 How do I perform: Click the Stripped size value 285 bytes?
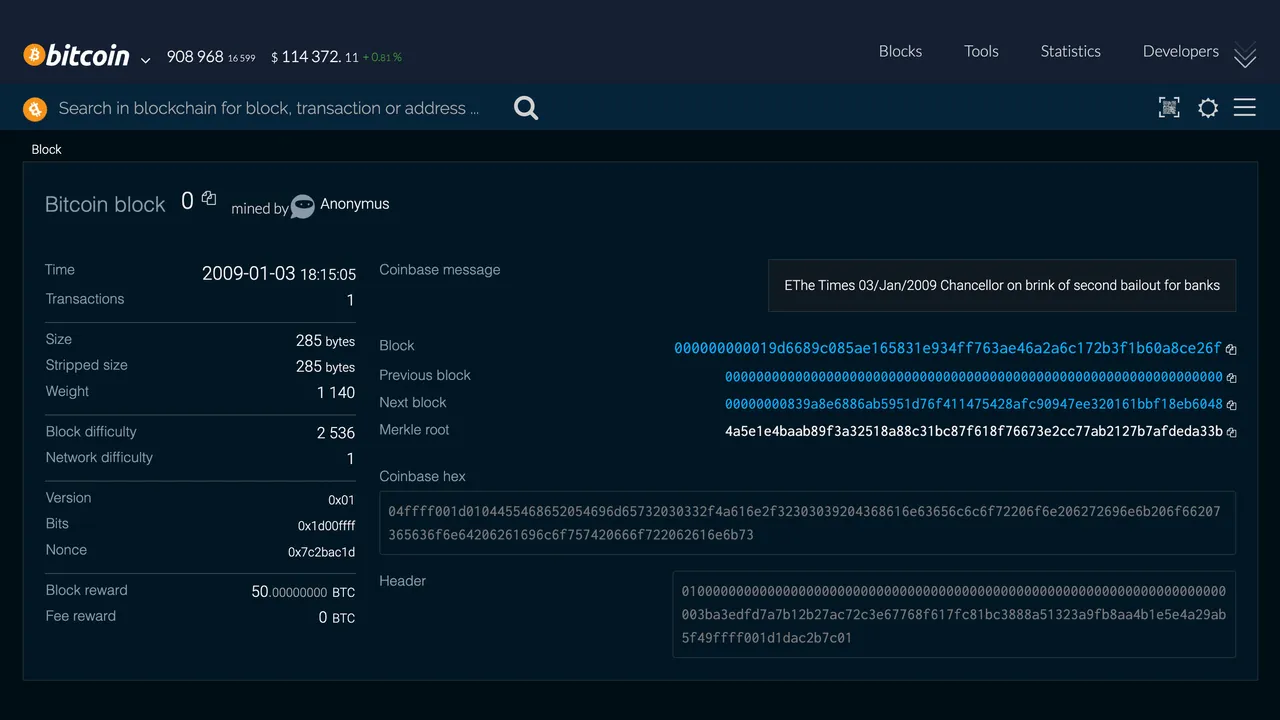[325, 366]
